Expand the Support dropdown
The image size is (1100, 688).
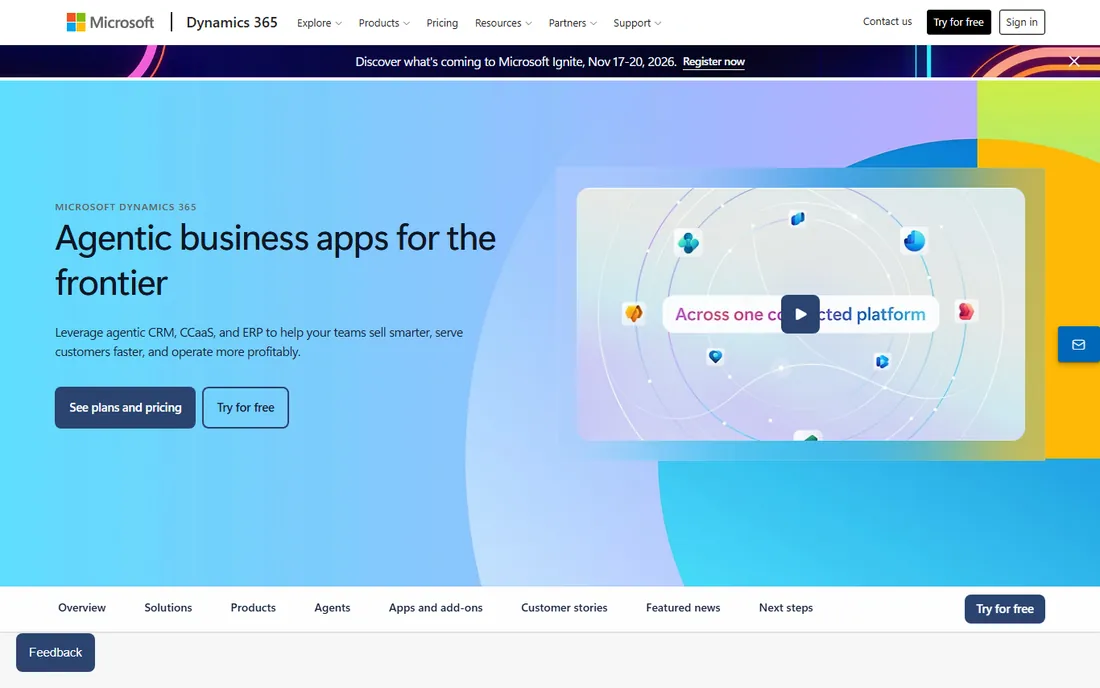point(637,23)
